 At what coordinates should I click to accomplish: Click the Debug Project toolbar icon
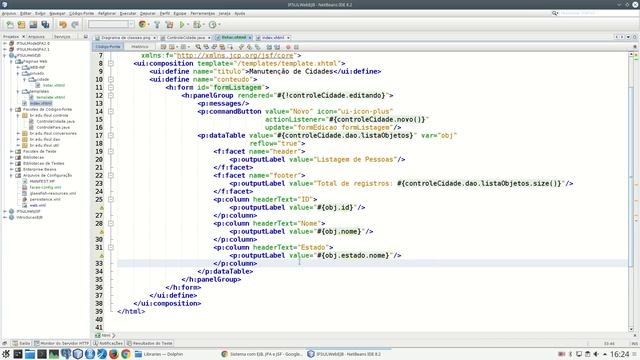[x=197, y=24]
